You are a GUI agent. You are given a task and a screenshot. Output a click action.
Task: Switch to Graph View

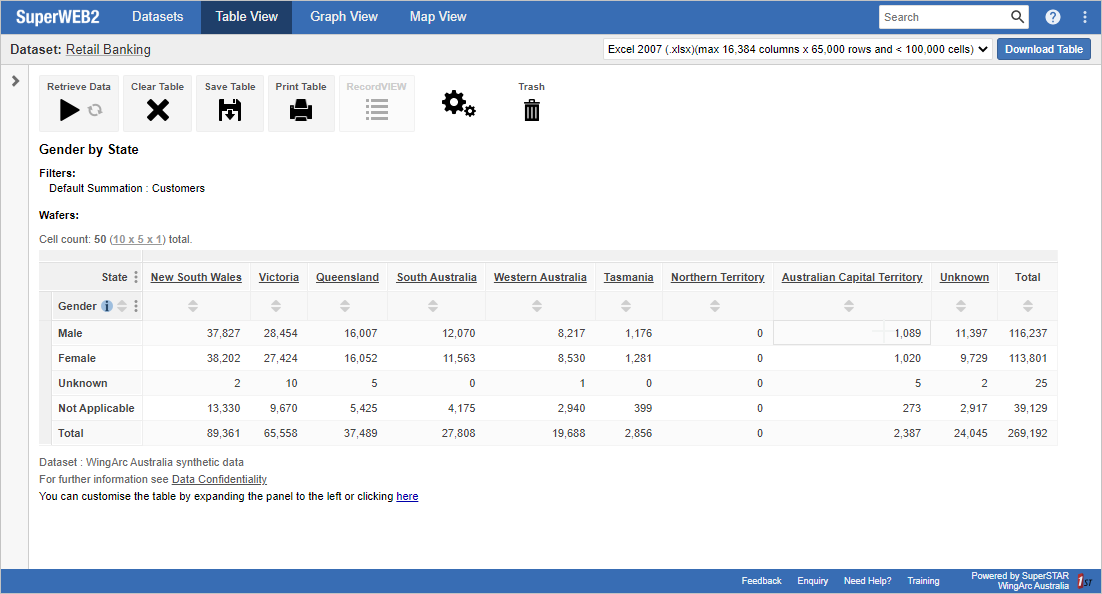[343, 16]
